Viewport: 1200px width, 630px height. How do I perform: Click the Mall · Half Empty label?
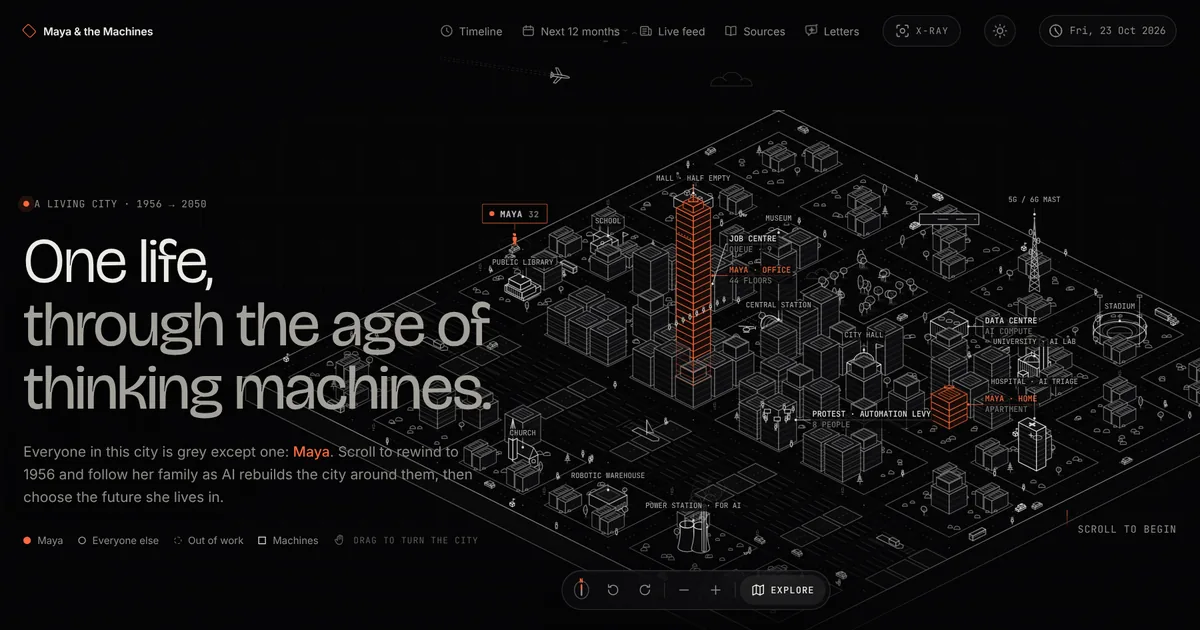[x=693, y=178]
